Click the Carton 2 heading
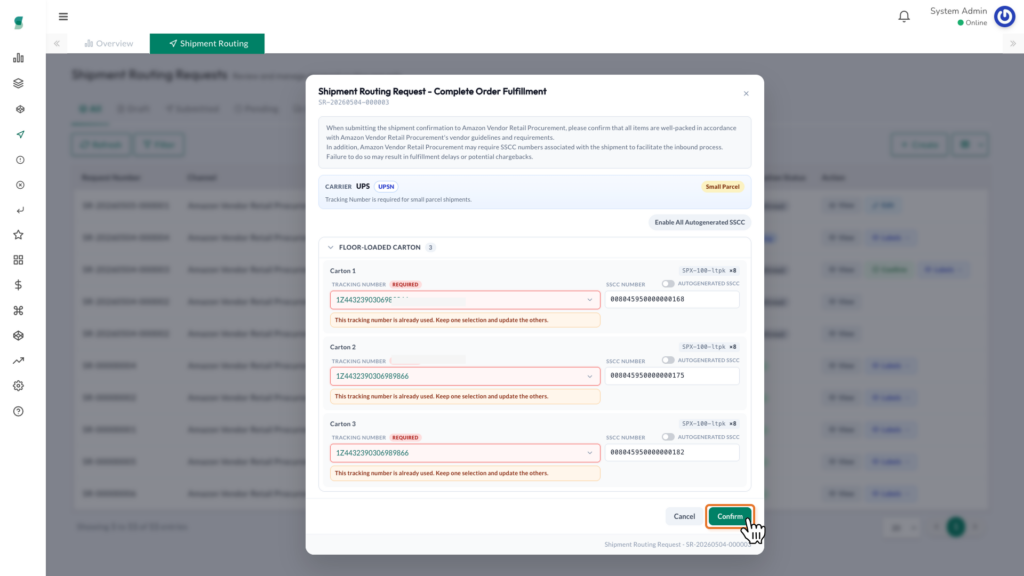Screen dimensions: 1024x576 pos(343,347)
